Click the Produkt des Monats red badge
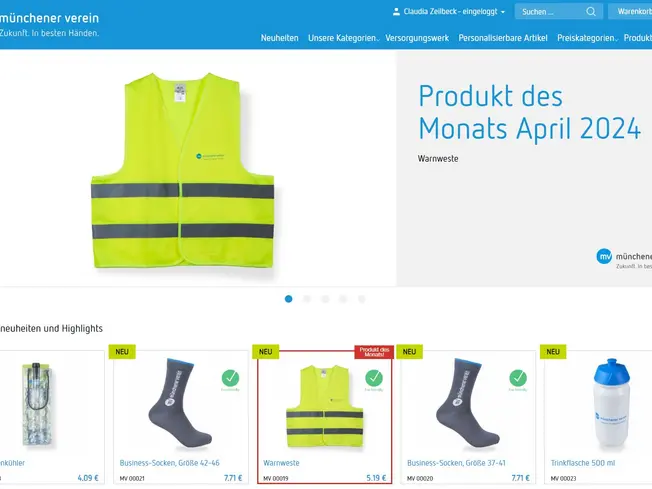This screenshot has height=489, width=652. (x=374, y=352)
